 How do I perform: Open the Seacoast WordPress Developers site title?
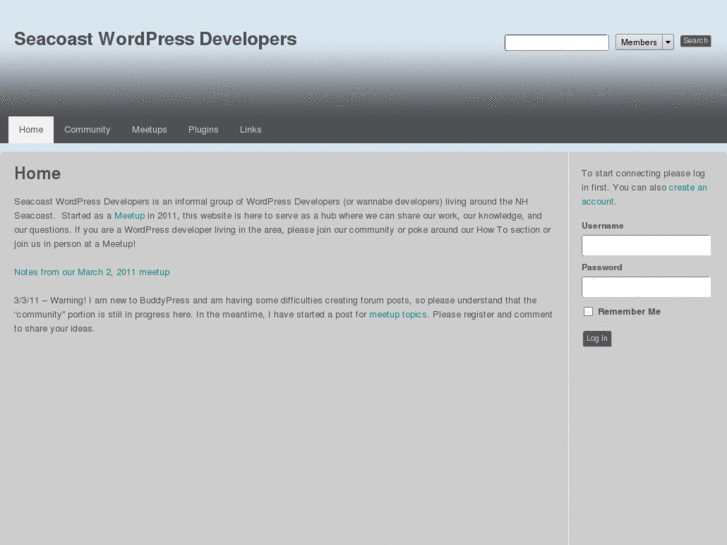(x=155, y=39)
